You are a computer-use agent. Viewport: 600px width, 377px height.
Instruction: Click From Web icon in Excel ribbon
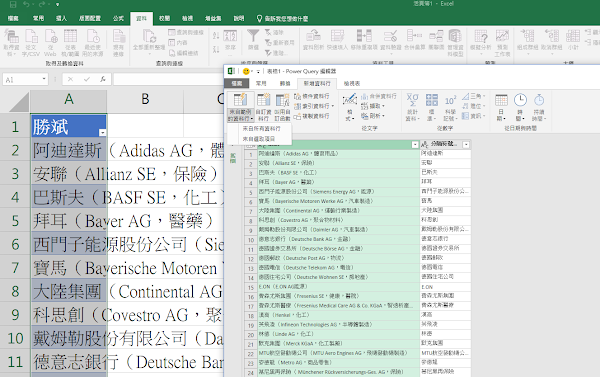click(51, 37)
